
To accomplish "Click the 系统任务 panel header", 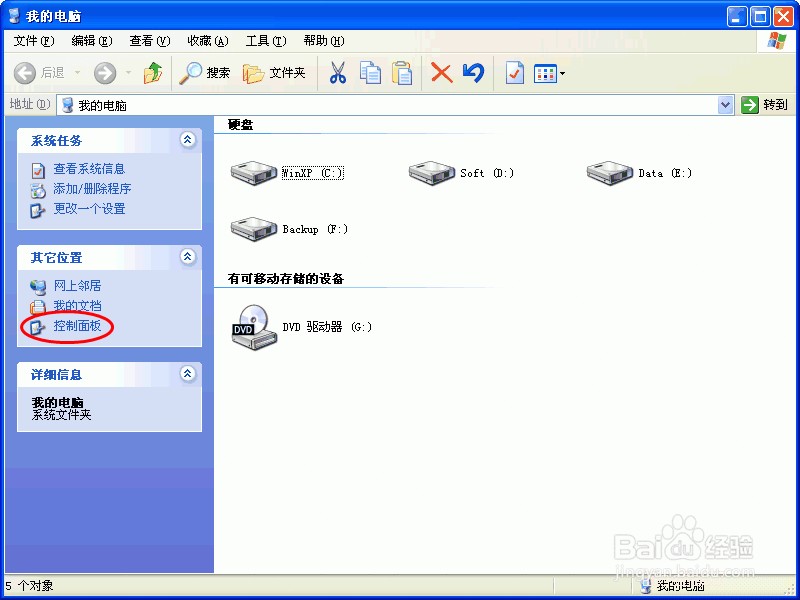I will tap(109, 140).
